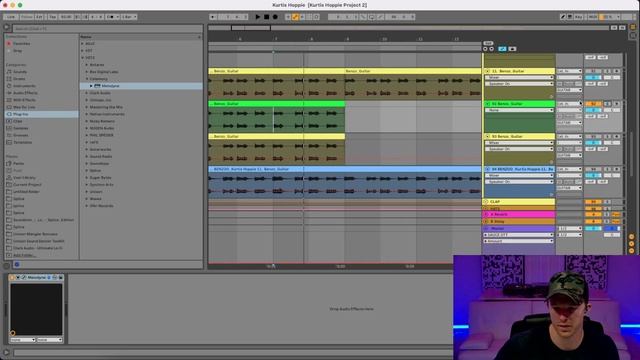Collapse the browser with its toggle arrow
The image size is (640, 360).
pos(7,28)
